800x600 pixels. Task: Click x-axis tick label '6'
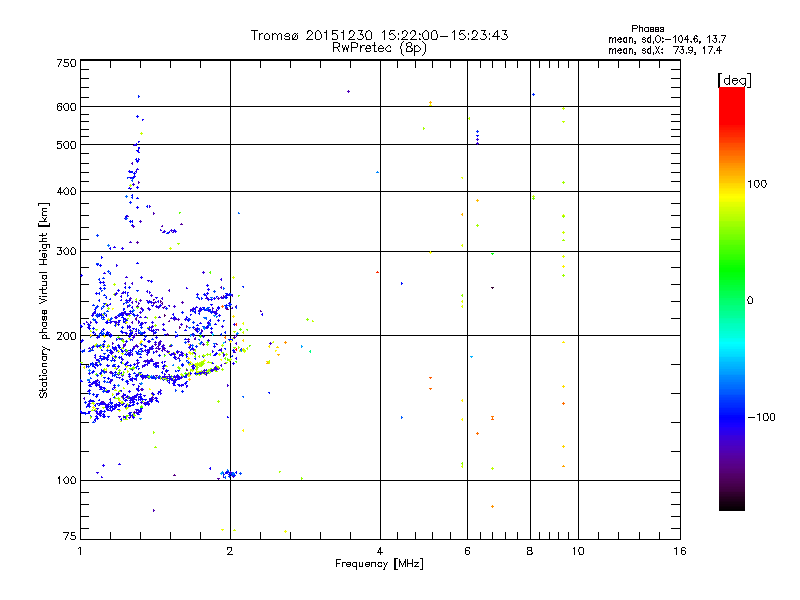[x=467, y=551]
